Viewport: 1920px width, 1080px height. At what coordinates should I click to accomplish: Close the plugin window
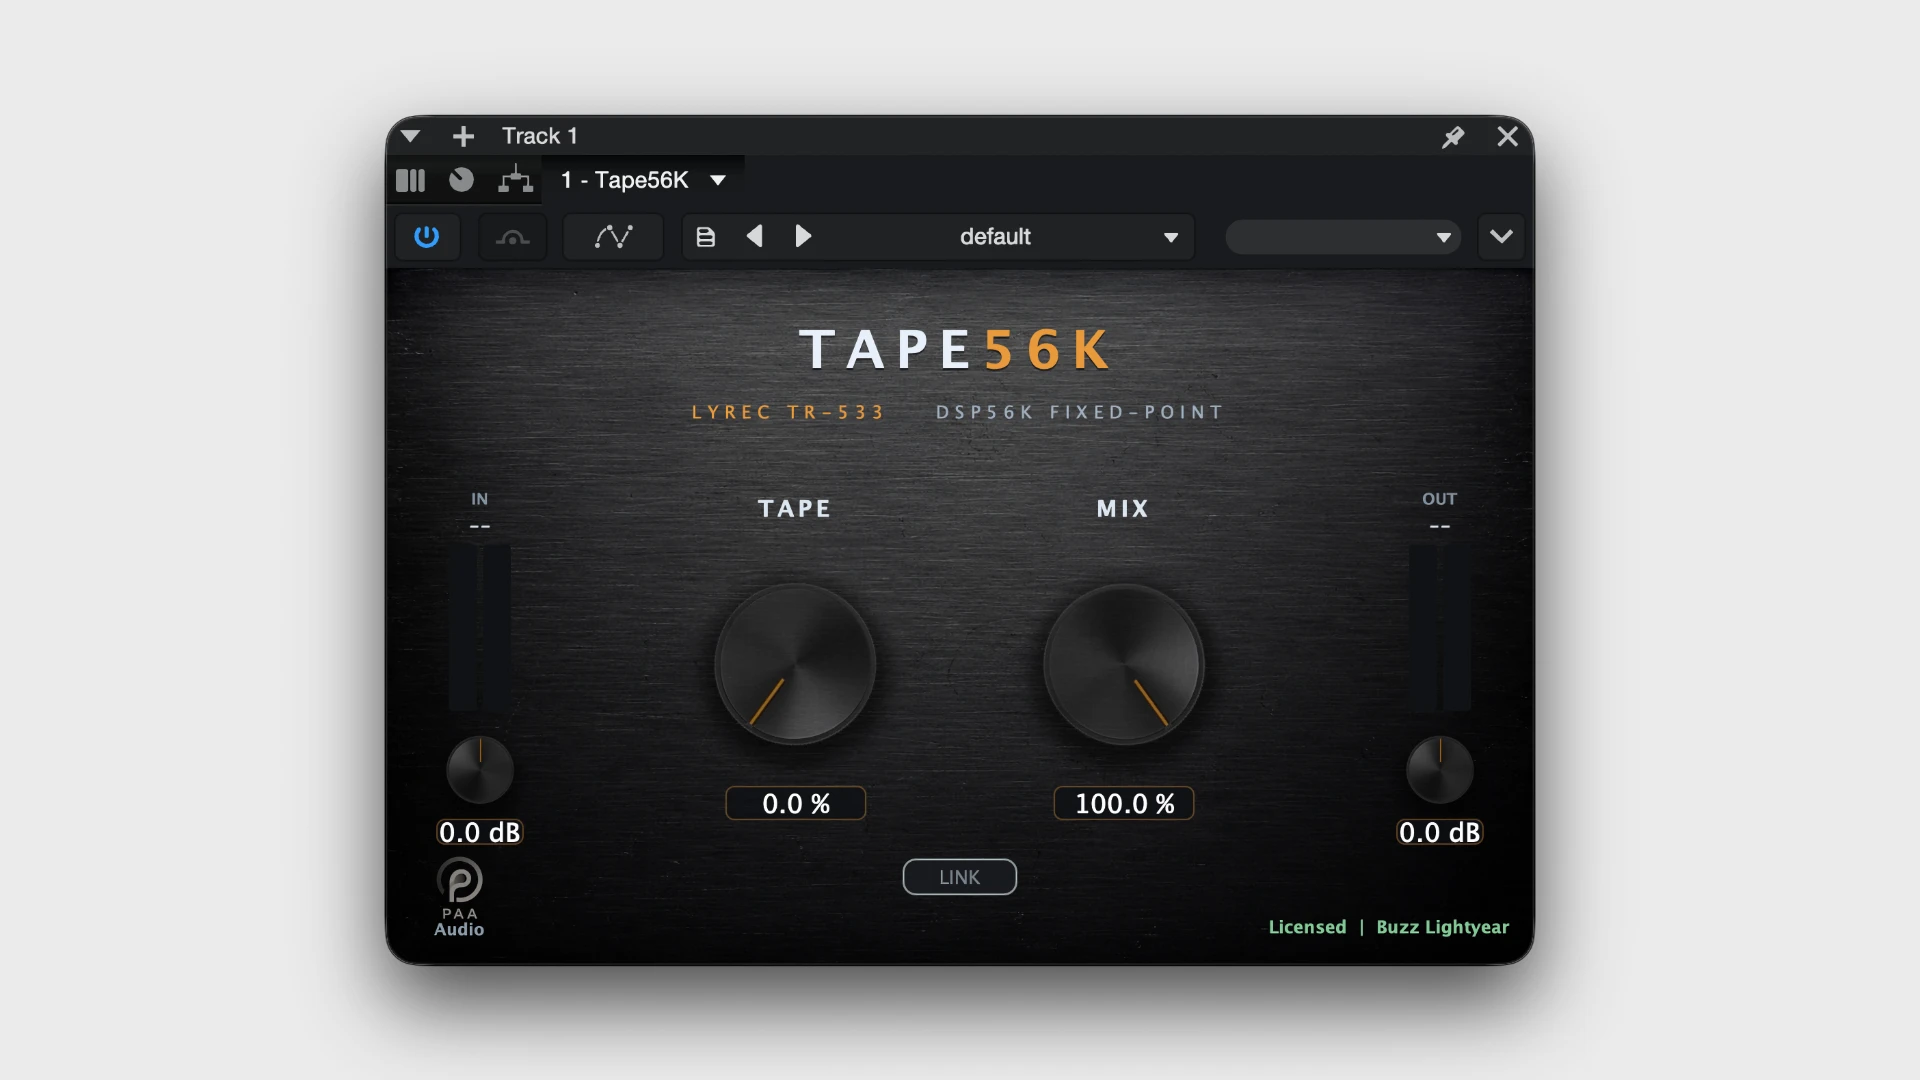pos(1508,136)
